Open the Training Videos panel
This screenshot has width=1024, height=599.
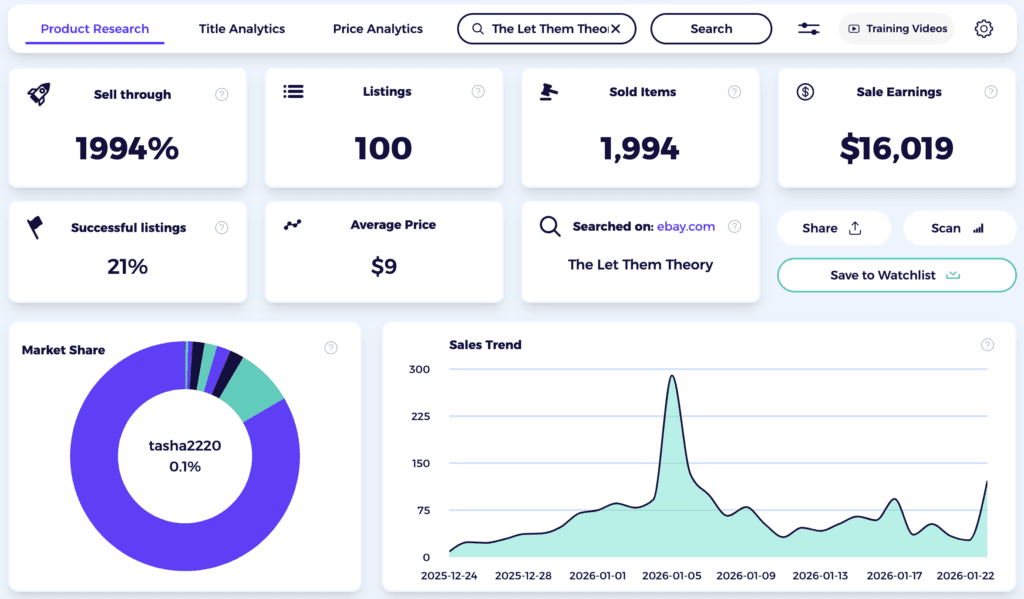tap(896, 29)
